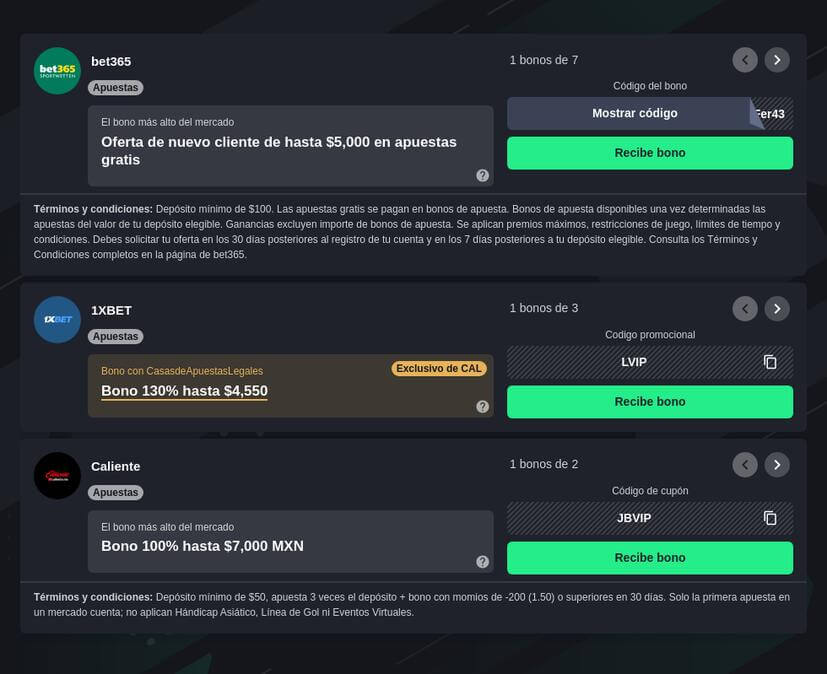
Task: Advance to next Caliente bonus
Action: tap(777, 465)
